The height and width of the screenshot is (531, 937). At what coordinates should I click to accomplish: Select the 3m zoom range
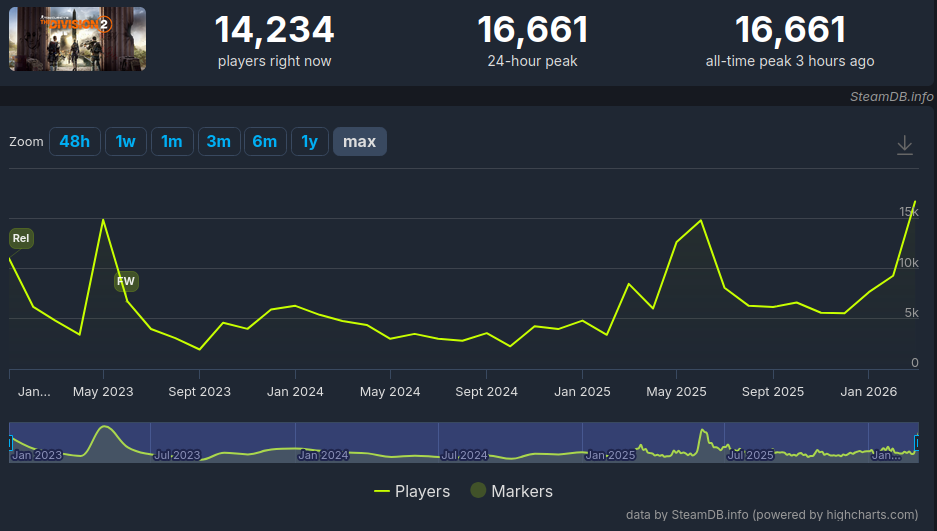(x=219, y=142)
